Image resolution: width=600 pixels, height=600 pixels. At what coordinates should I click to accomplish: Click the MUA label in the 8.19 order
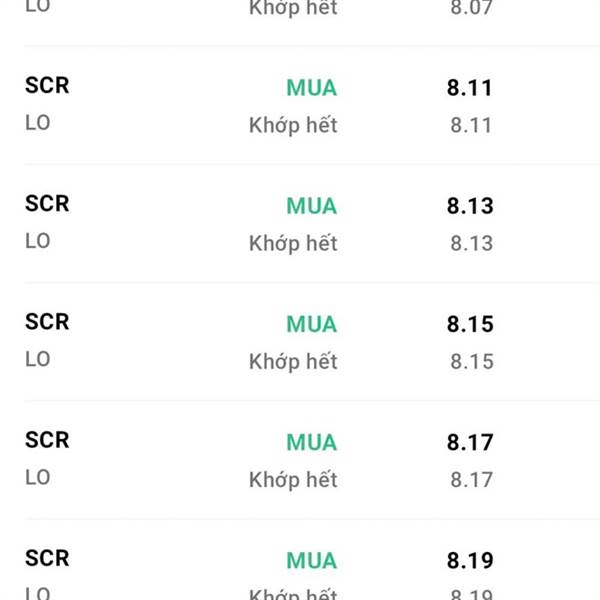[x=312, y=560]
